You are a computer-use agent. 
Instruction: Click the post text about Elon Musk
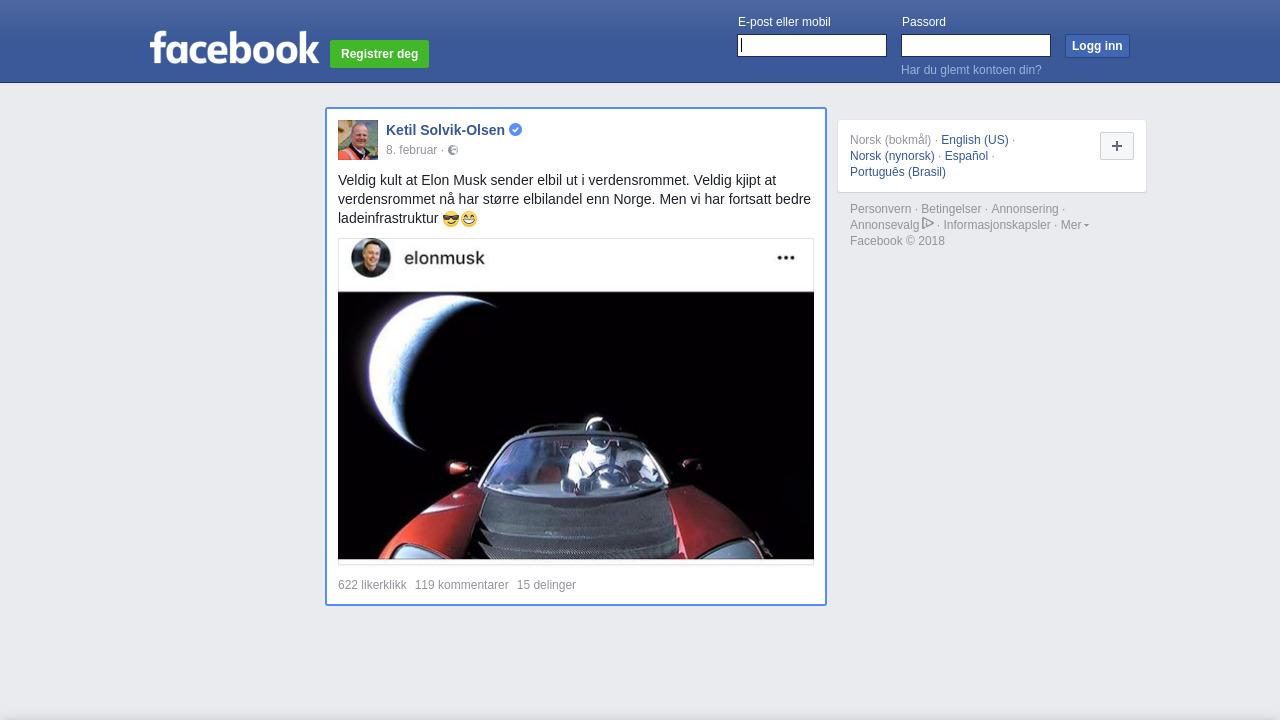coord(575,199)
